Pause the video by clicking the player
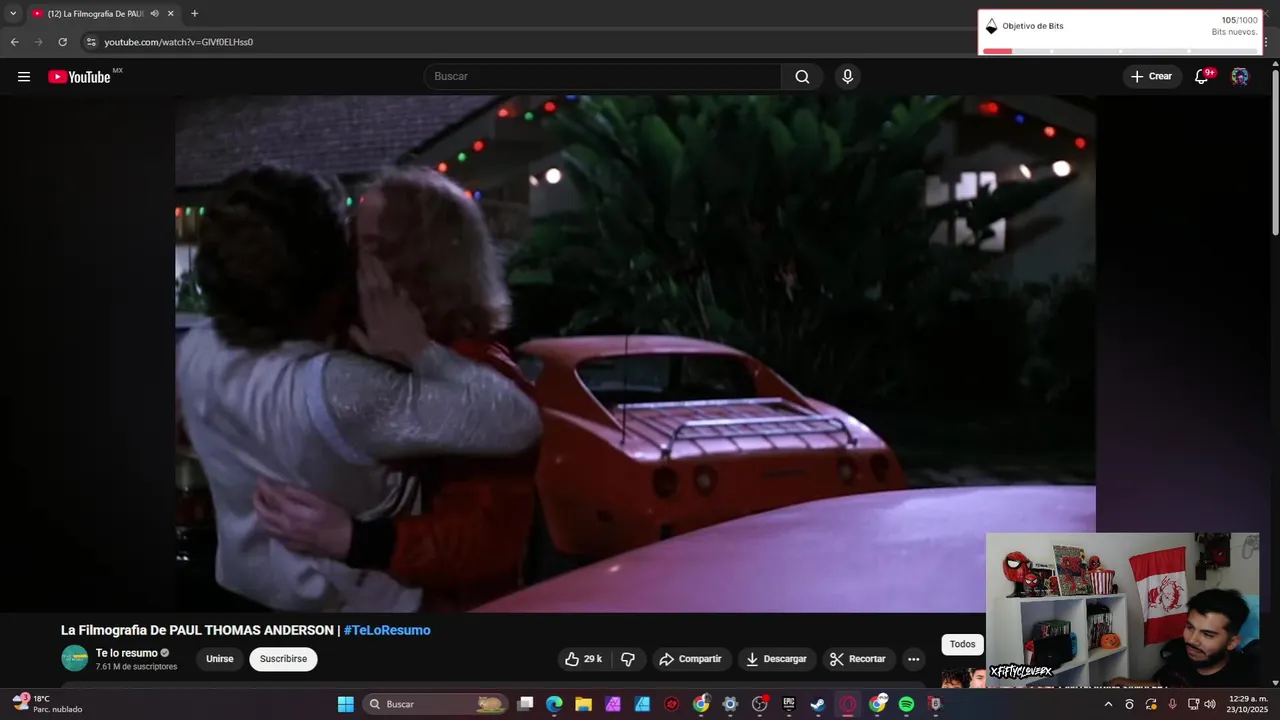Screen dimensions: 1280x720 635,354
